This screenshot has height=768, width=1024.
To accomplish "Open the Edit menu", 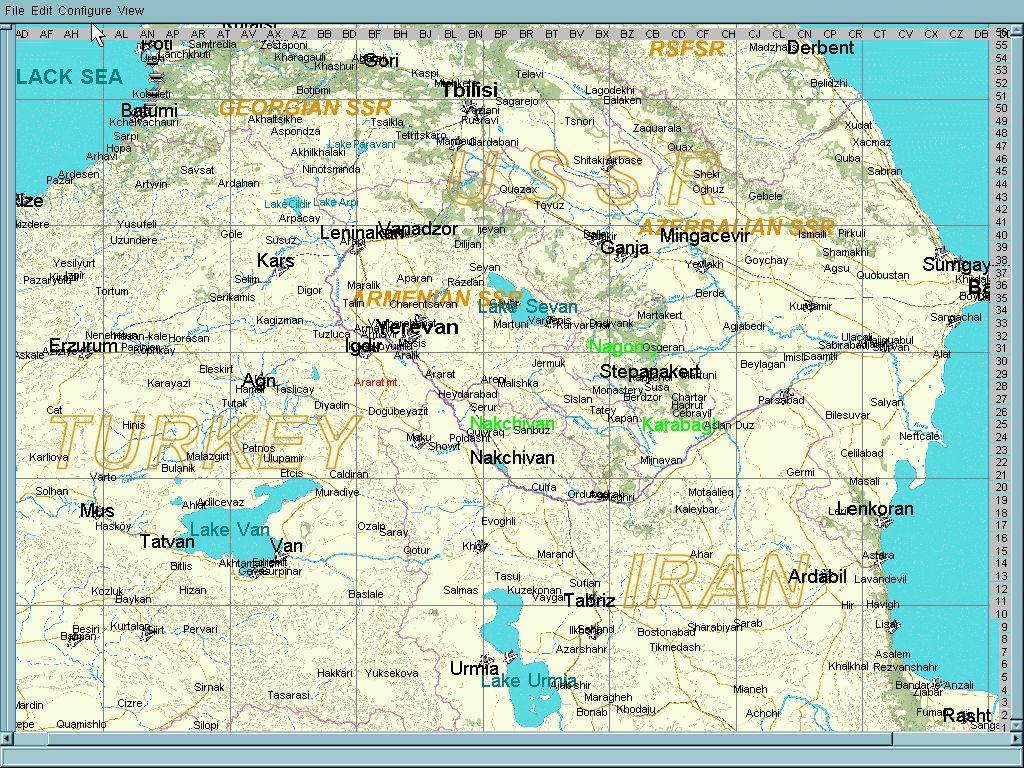I will [42, 10].
